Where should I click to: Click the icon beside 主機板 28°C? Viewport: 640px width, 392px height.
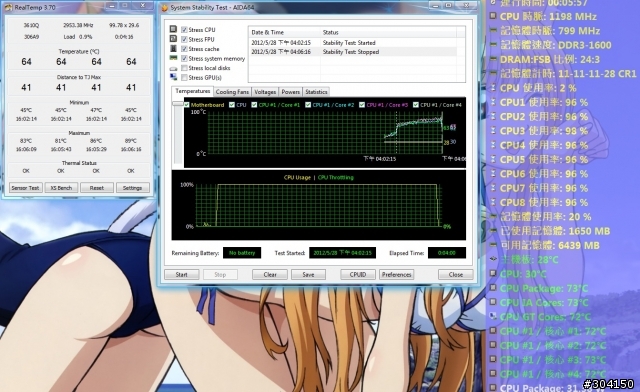coord(493,259)
